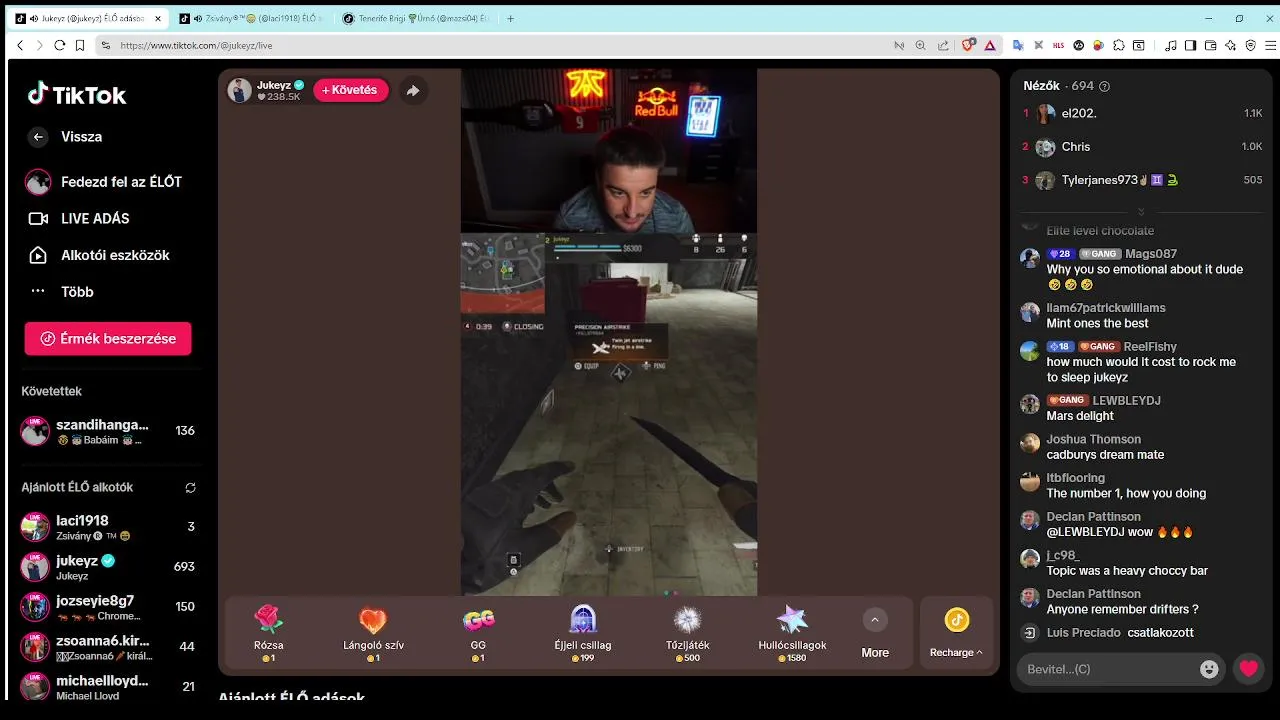Image resolution: width=1280 pixels, height=720 pixels.
Task: Open Brave Shields icon
Action: click(x=968, y=45)
